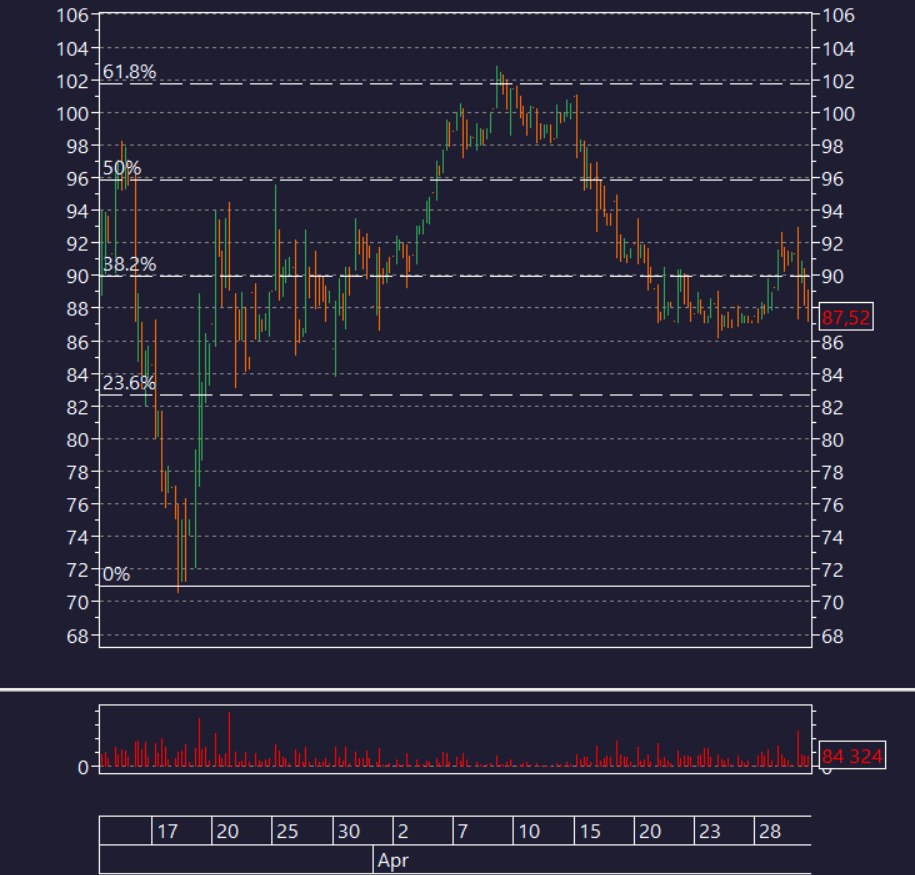Select 68 on the right price axis
915x875 pixels.
(x=833, y=636)
